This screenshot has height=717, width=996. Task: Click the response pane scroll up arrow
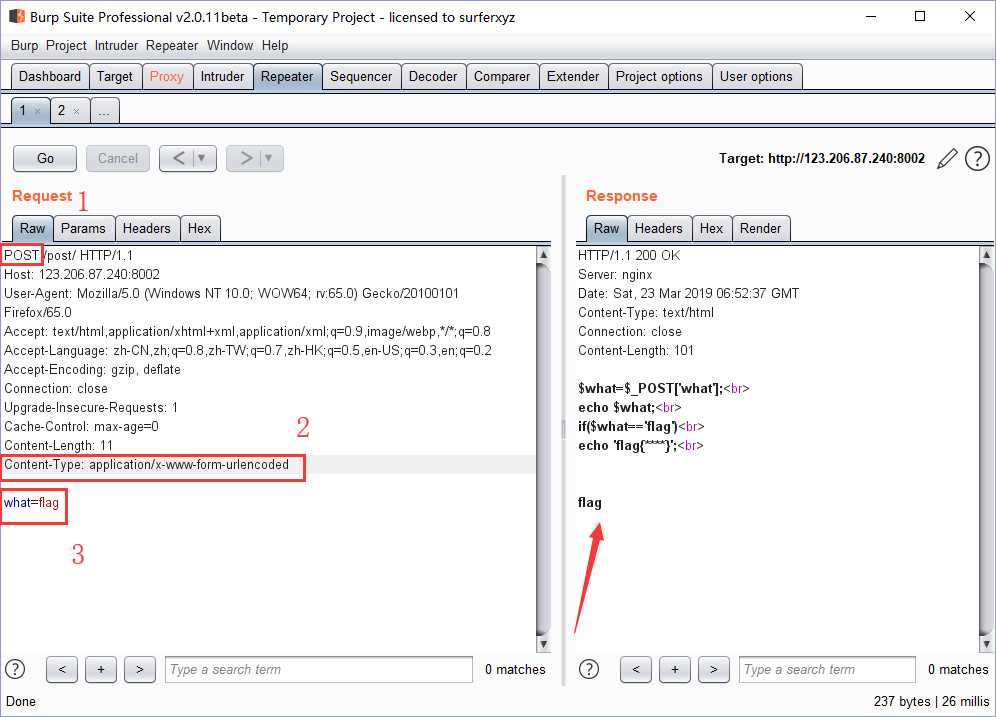[x=986, y=255]
